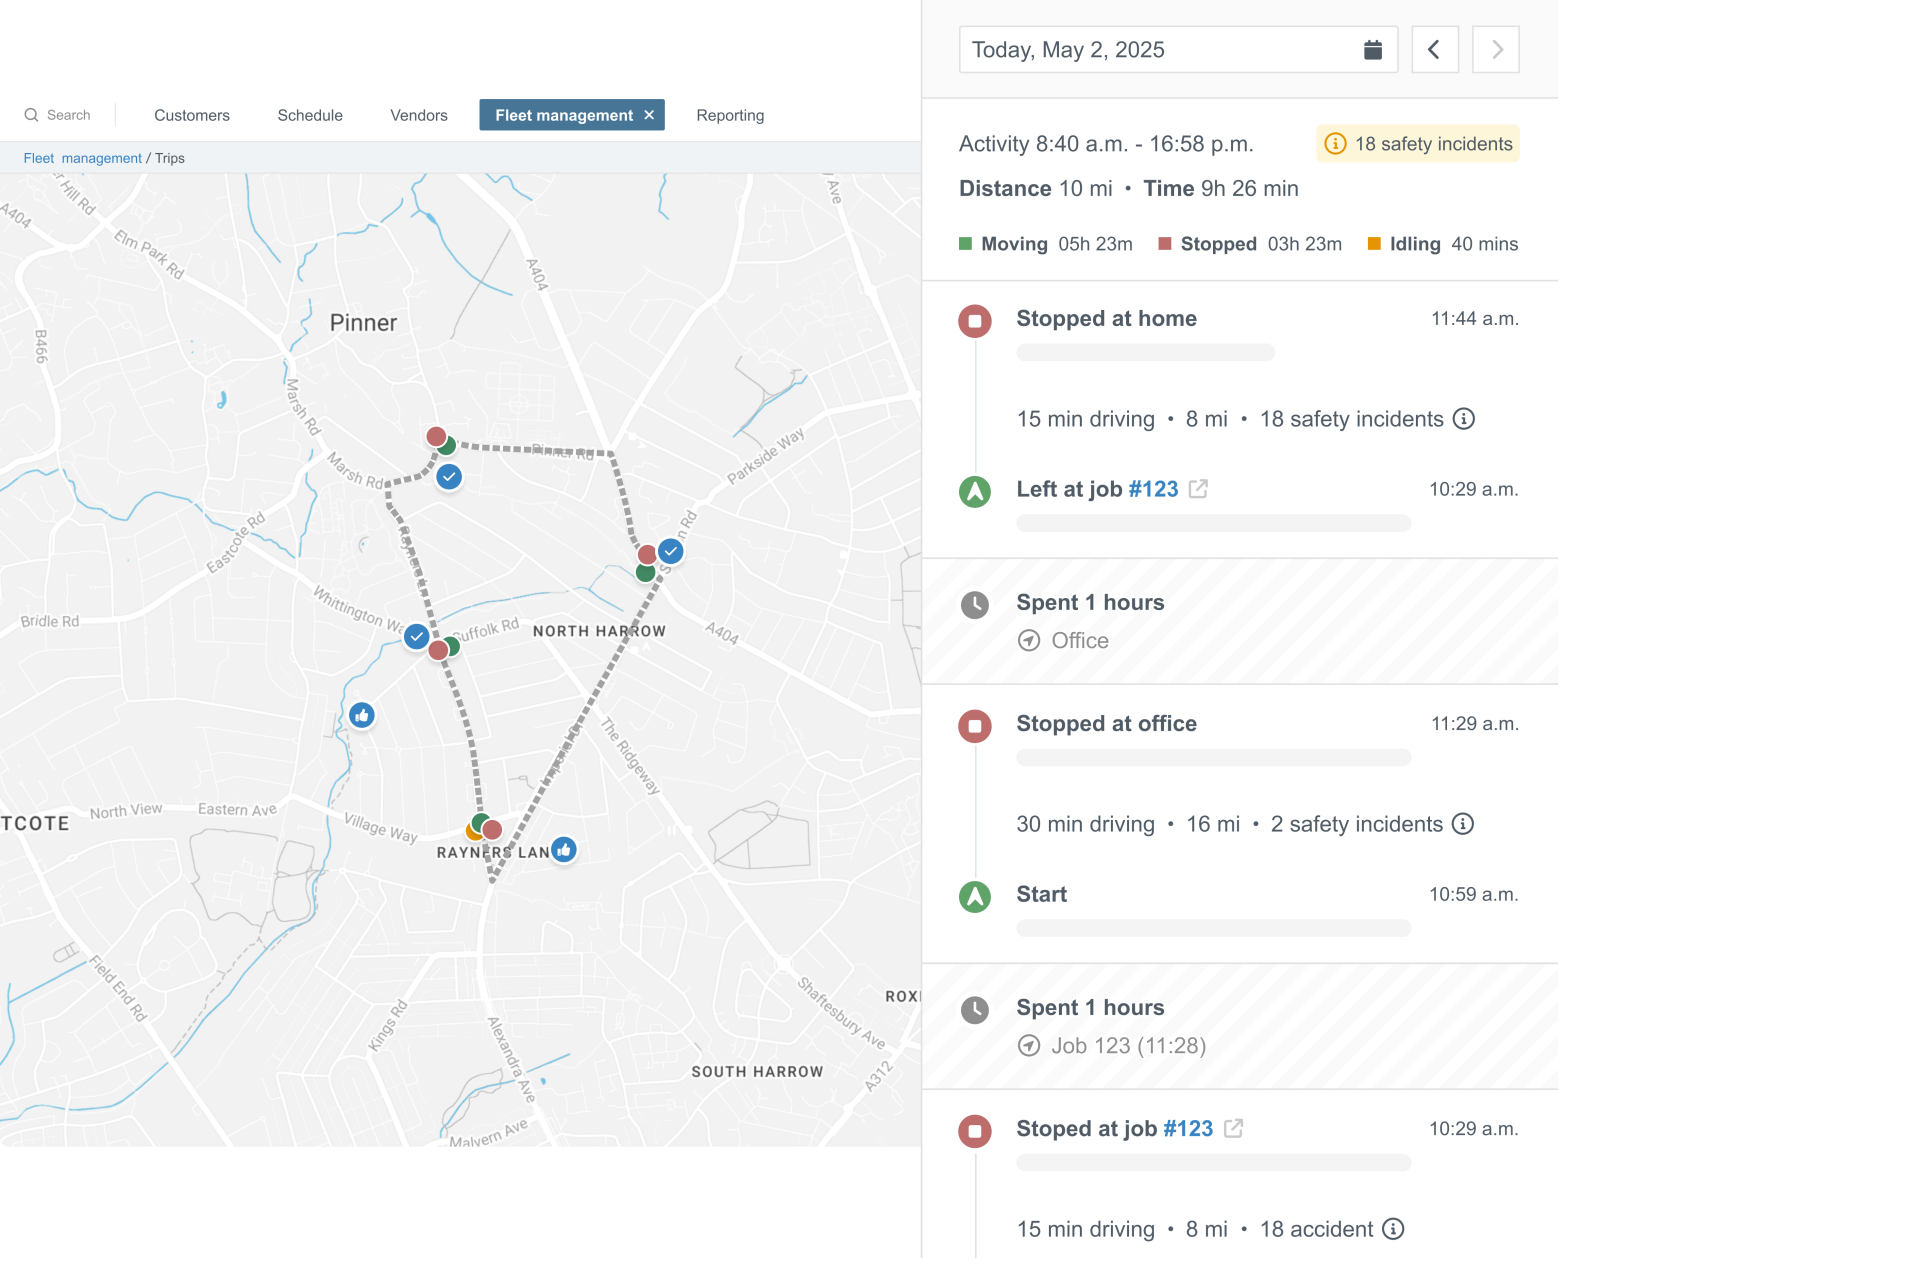
Task: Open the calendar date picker icon
Action: [1373, 50]
